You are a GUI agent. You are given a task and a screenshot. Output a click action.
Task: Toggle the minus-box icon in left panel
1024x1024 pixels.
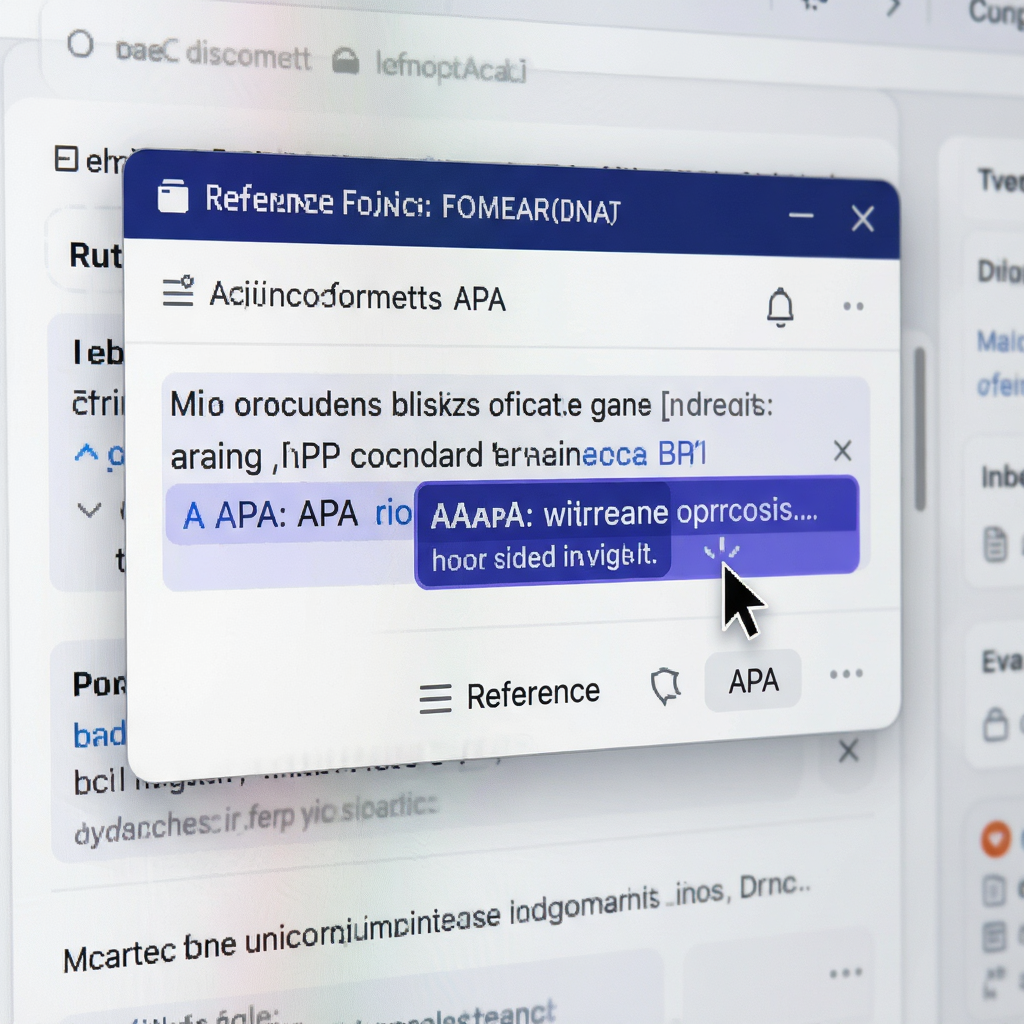coord(66,159)
